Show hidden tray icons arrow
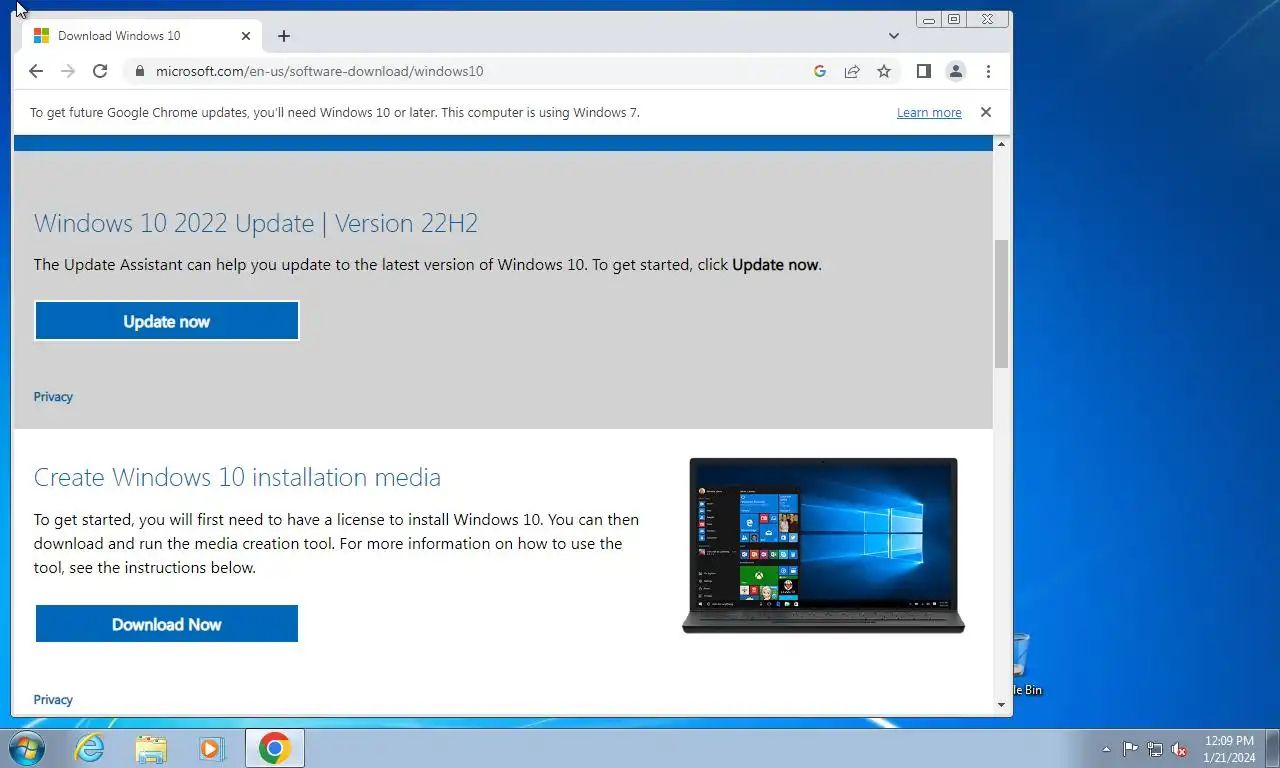The width and height of the screenshot is (1280, 768). click(x=1106, y=749)
